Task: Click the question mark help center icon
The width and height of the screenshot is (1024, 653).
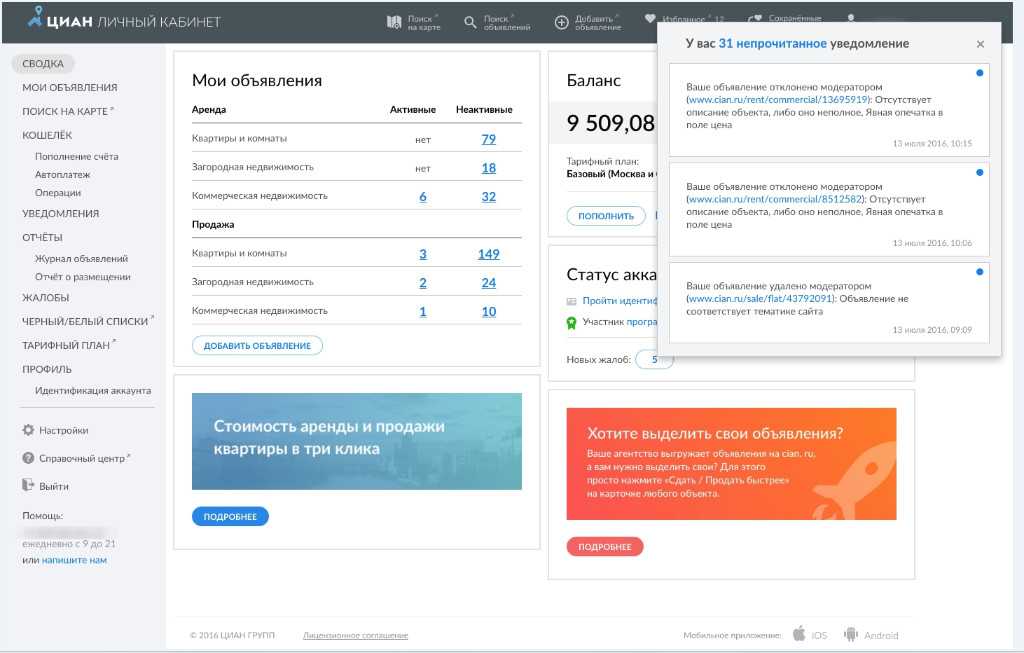Action: click(28, 458)
